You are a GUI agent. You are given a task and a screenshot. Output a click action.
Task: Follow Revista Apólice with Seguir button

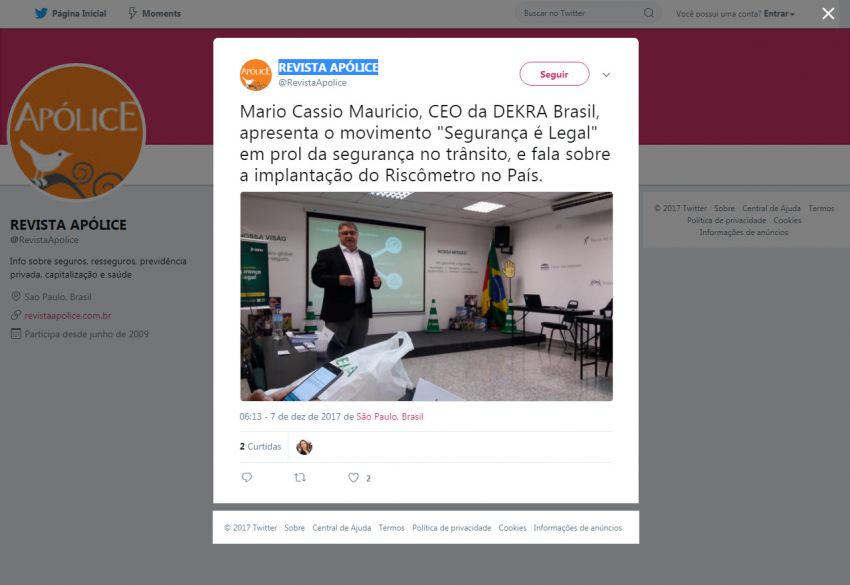point(554,74)
